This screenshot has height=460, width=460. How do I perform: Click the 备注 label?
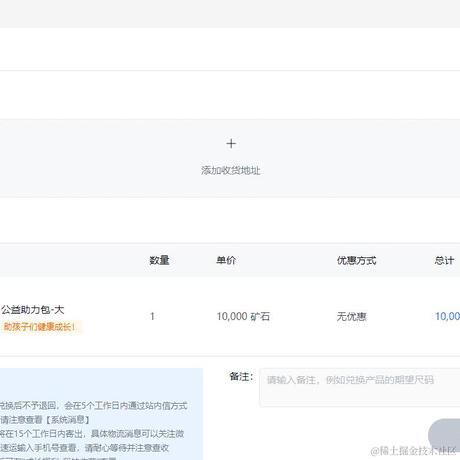coord(241,377)
